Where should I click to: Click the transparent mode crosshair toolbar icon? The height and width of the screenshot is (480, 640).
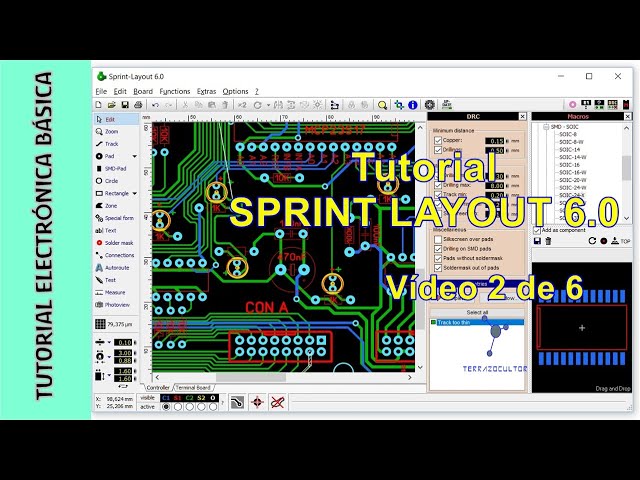coord(399,105)
